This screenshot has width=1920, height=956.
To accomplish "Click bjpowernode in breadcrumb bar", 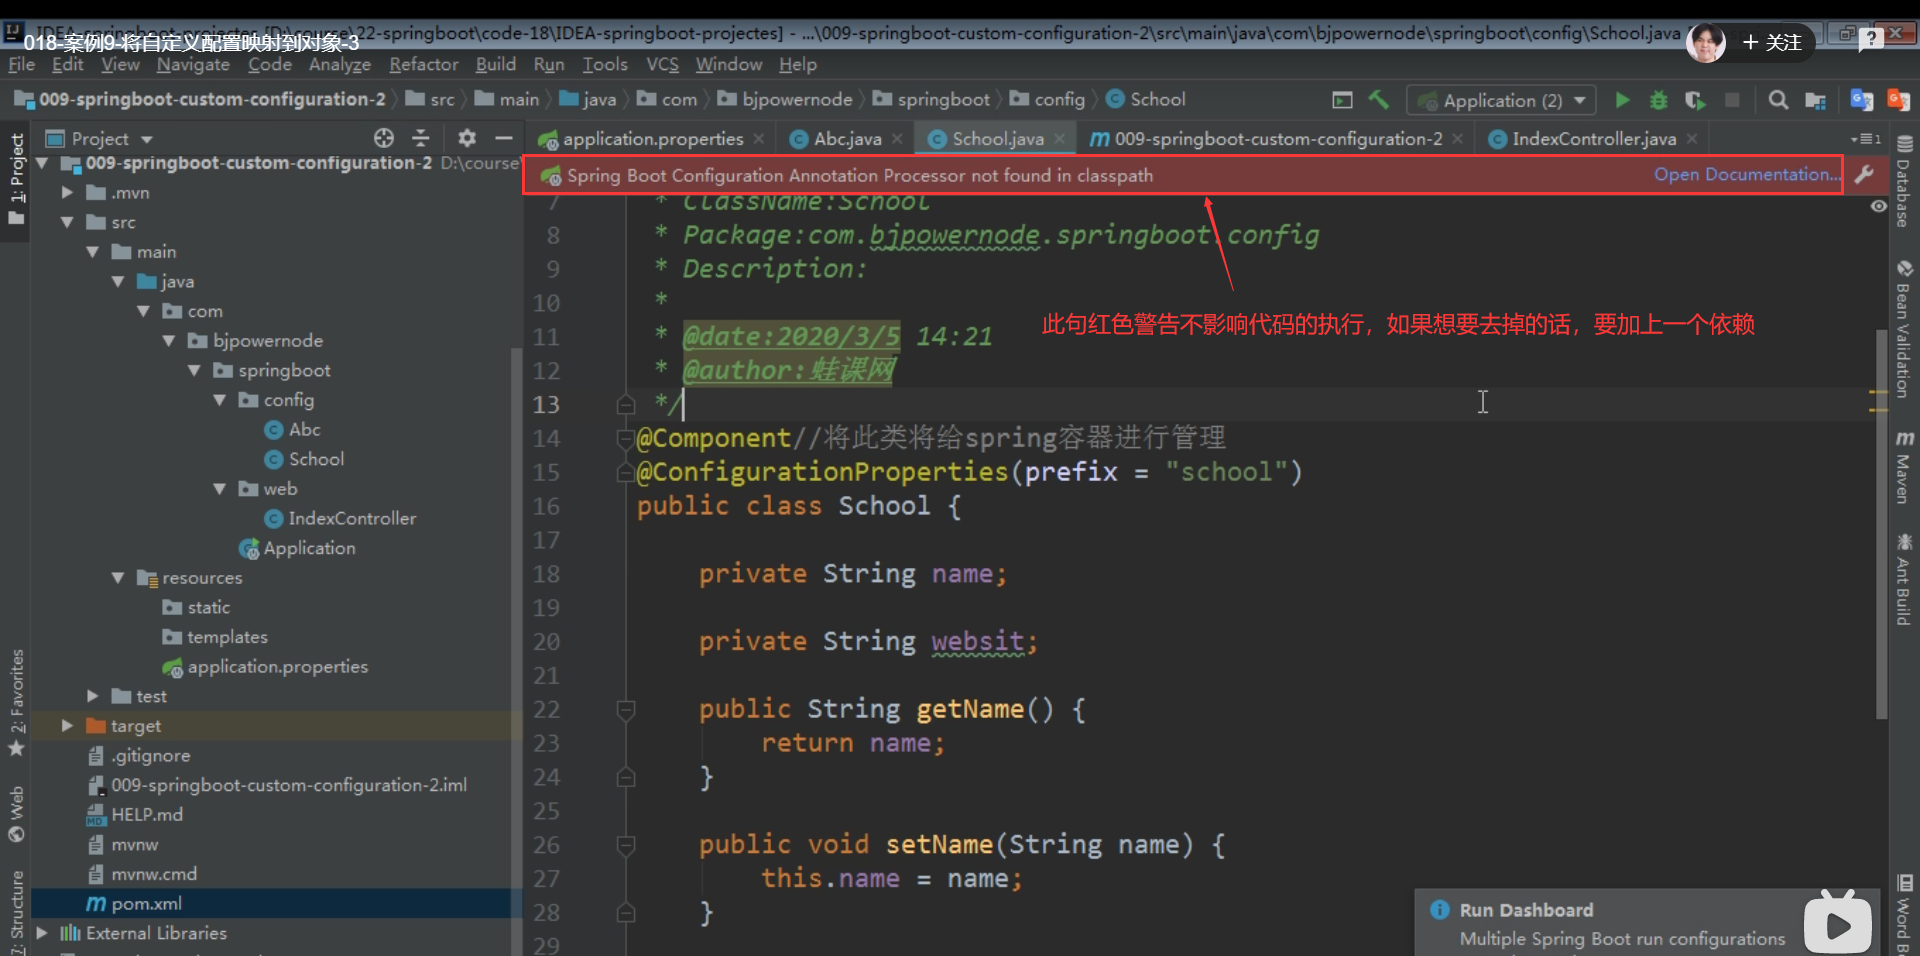I will click(x=785, y=99).
